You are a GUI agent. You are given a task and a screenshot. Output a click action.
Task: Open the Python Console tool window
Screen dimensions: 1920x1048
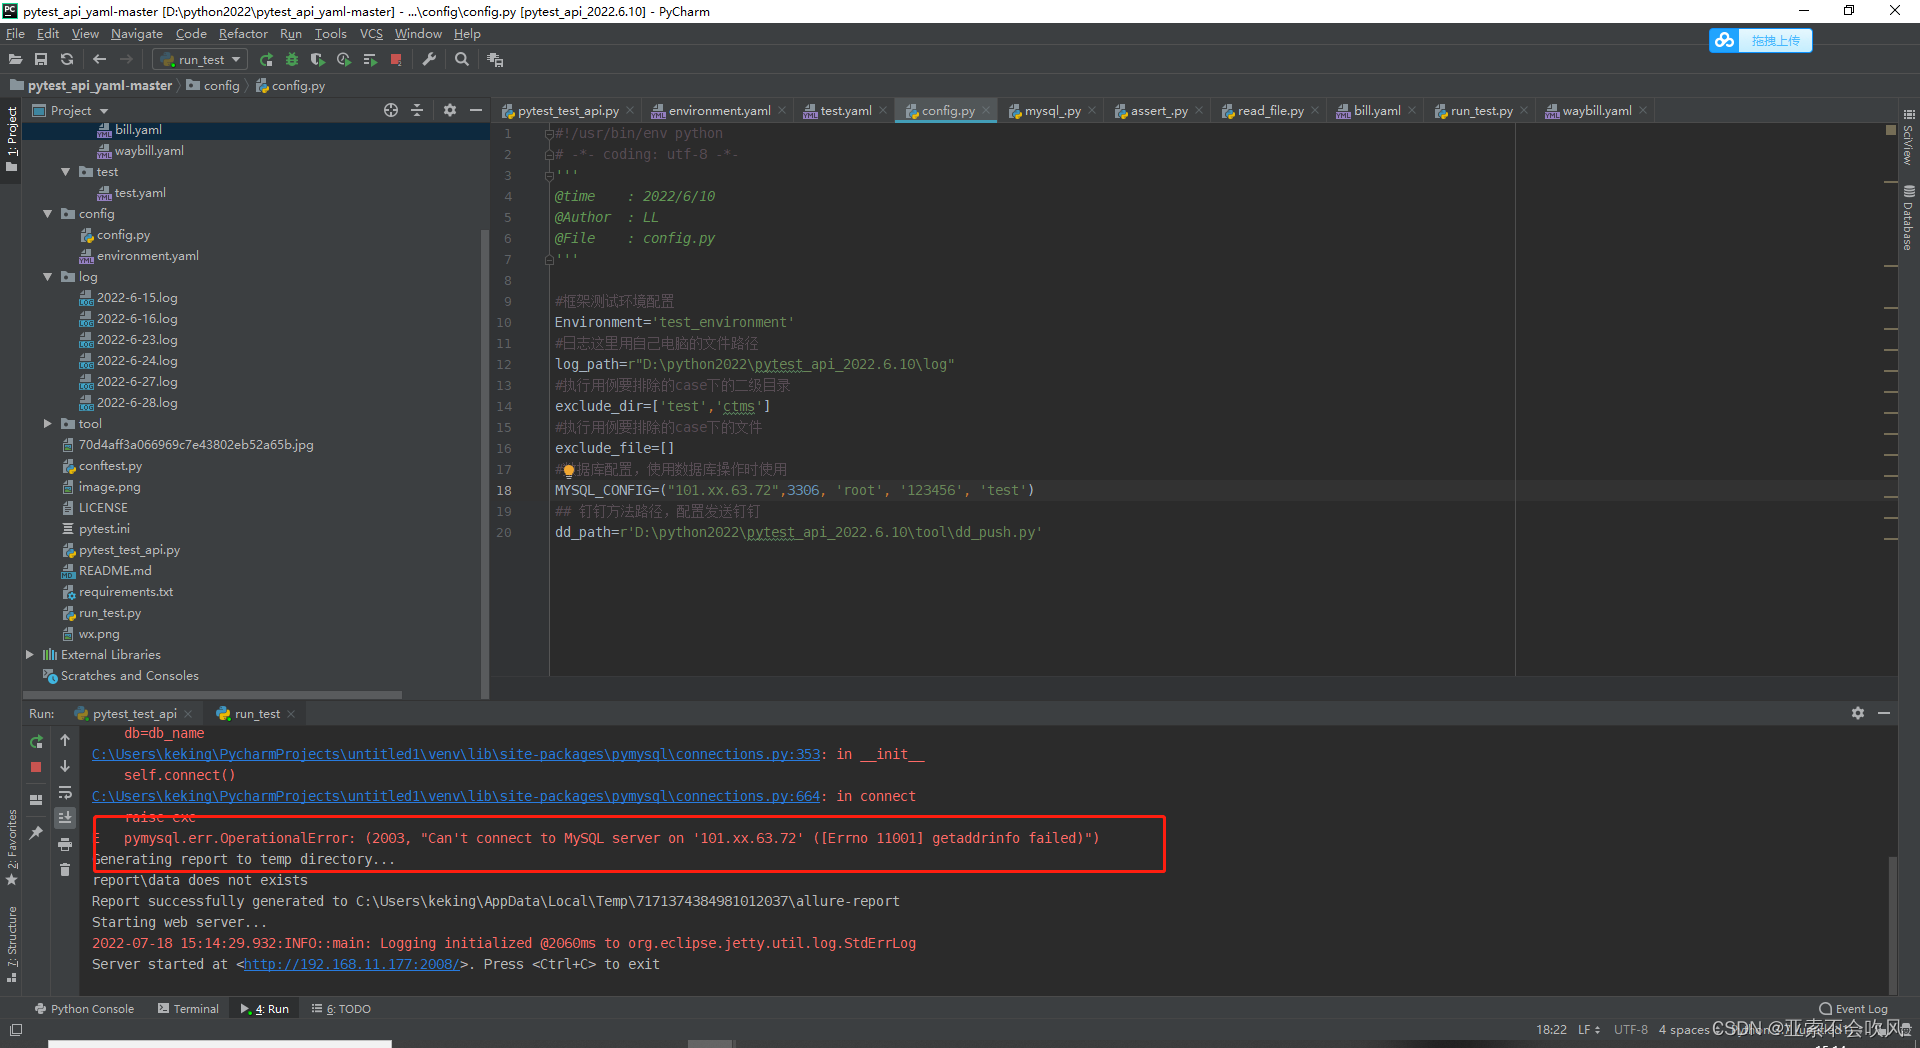tap(84, 1009)
